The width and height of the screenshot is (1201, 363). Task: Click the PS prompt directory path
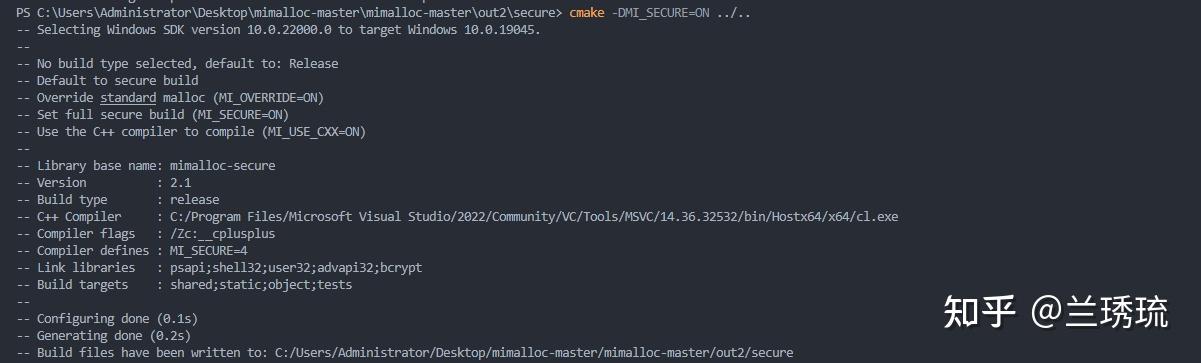(297, 12)
